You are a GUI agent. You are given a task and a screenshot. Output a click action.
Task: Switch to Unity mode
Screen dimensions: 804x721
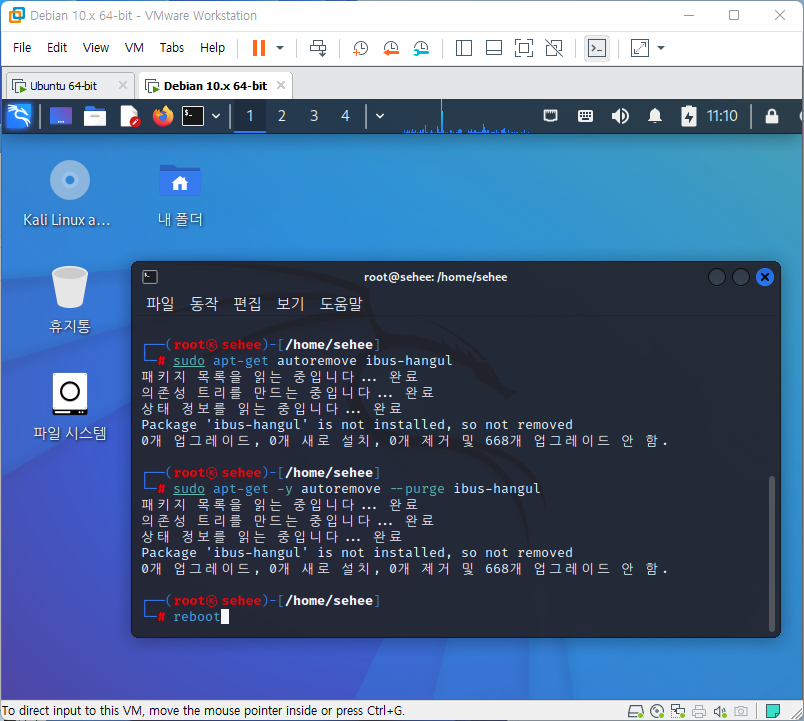point(554,48)
